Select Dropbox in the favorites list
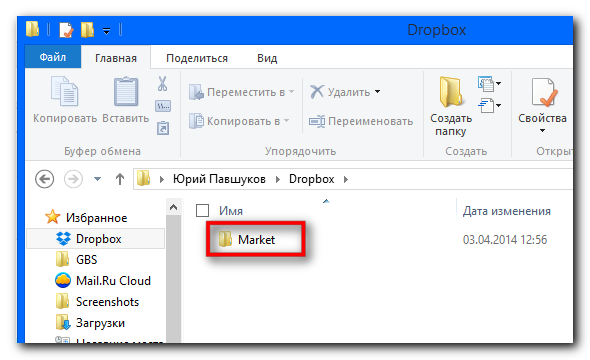This screenshot has height=360, width=590. pyautogui.click(x=96, y=238)
